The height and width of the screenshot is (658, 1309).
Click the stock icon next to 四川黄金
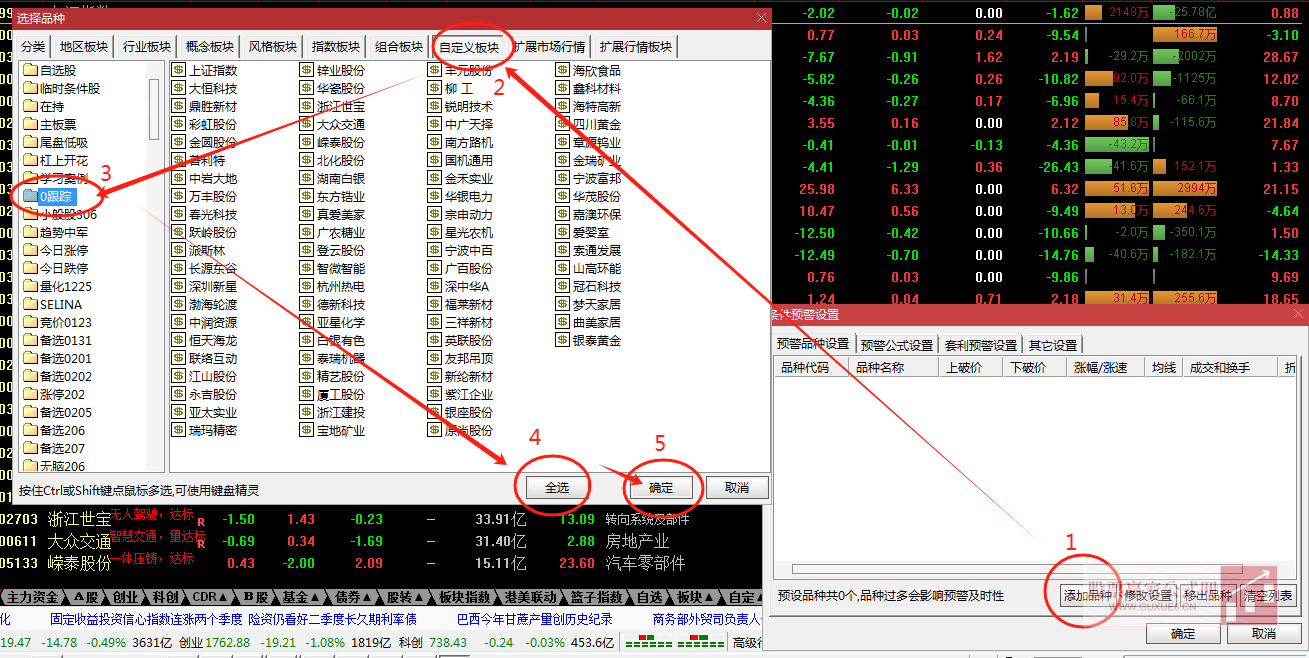(x=561, y=123)
